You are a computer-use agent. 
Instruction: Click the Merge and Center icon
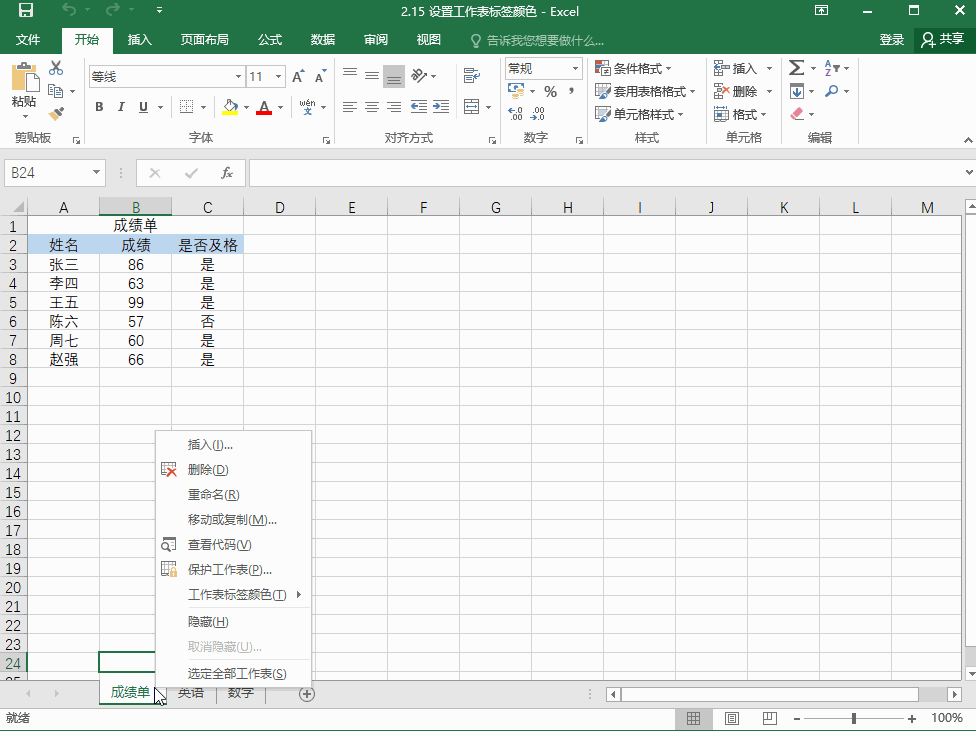(x=472, y=107)
